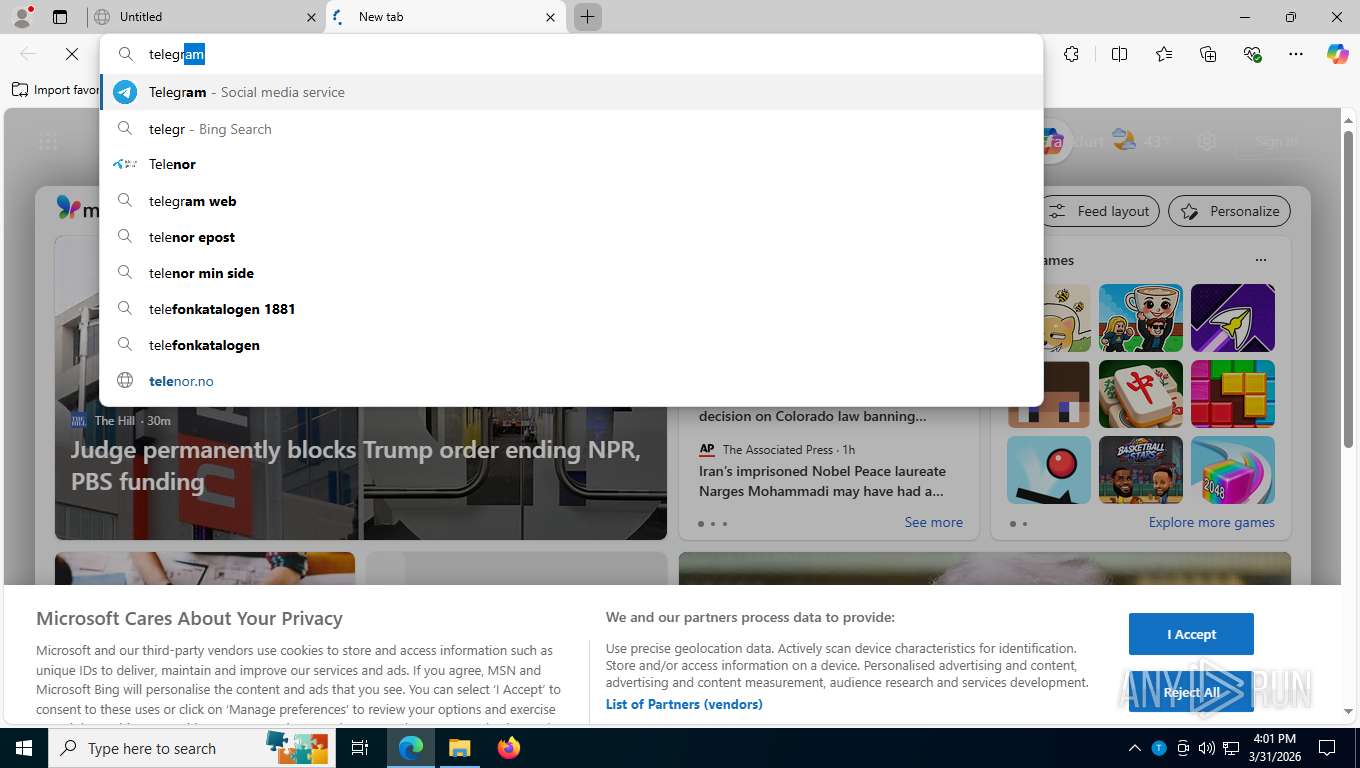Screen dimensions: 1360x768
Task: Launch the red ball game thumbnail
Action: [x=1049, y=470]
